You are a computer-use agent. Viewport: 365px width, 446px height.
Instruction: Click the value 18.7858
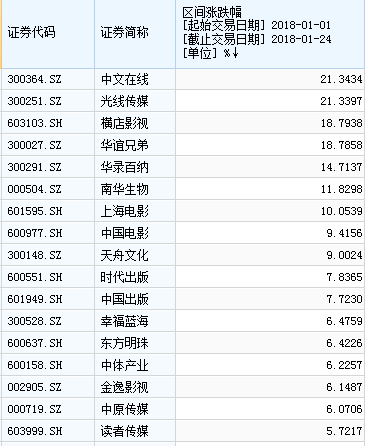point(341,145)
